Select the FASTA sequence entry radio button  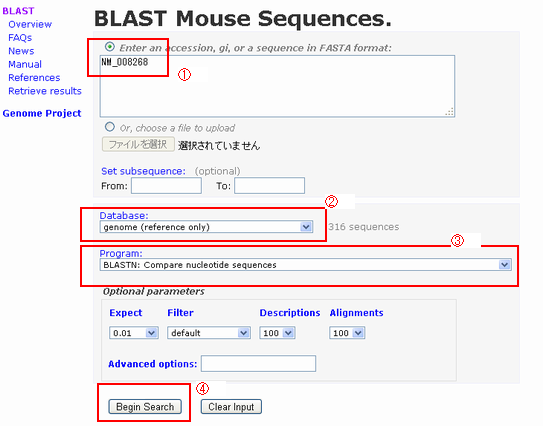tap(110, 46)
